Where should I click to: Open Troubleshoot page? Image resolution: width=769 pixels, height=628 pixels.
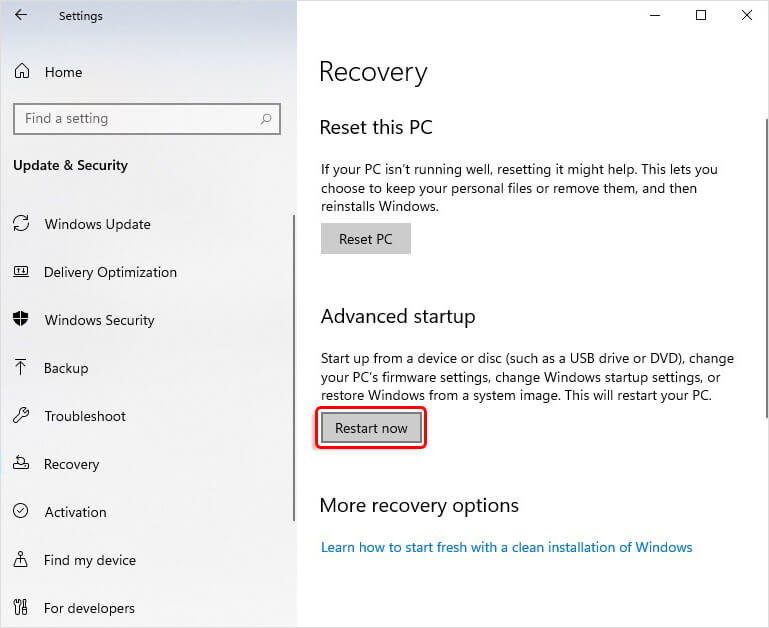coord(85,416)
